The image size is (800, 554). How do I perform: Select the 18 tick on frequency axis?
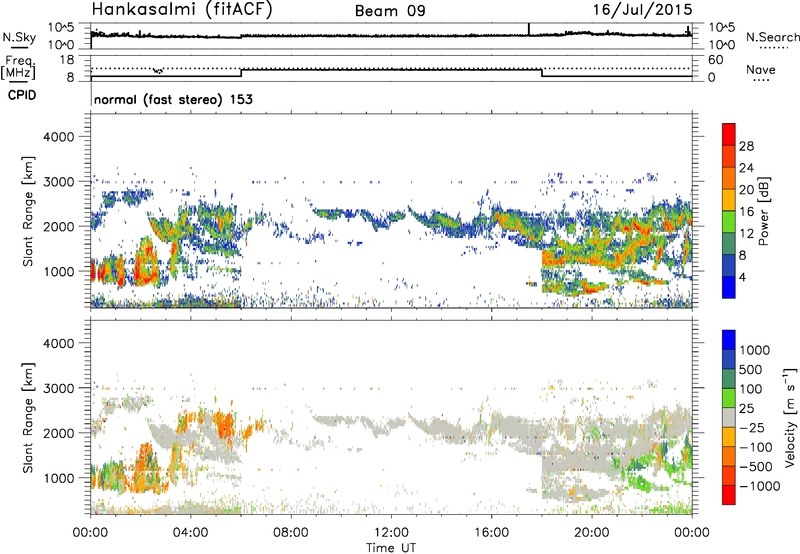[x=67, y=60]
